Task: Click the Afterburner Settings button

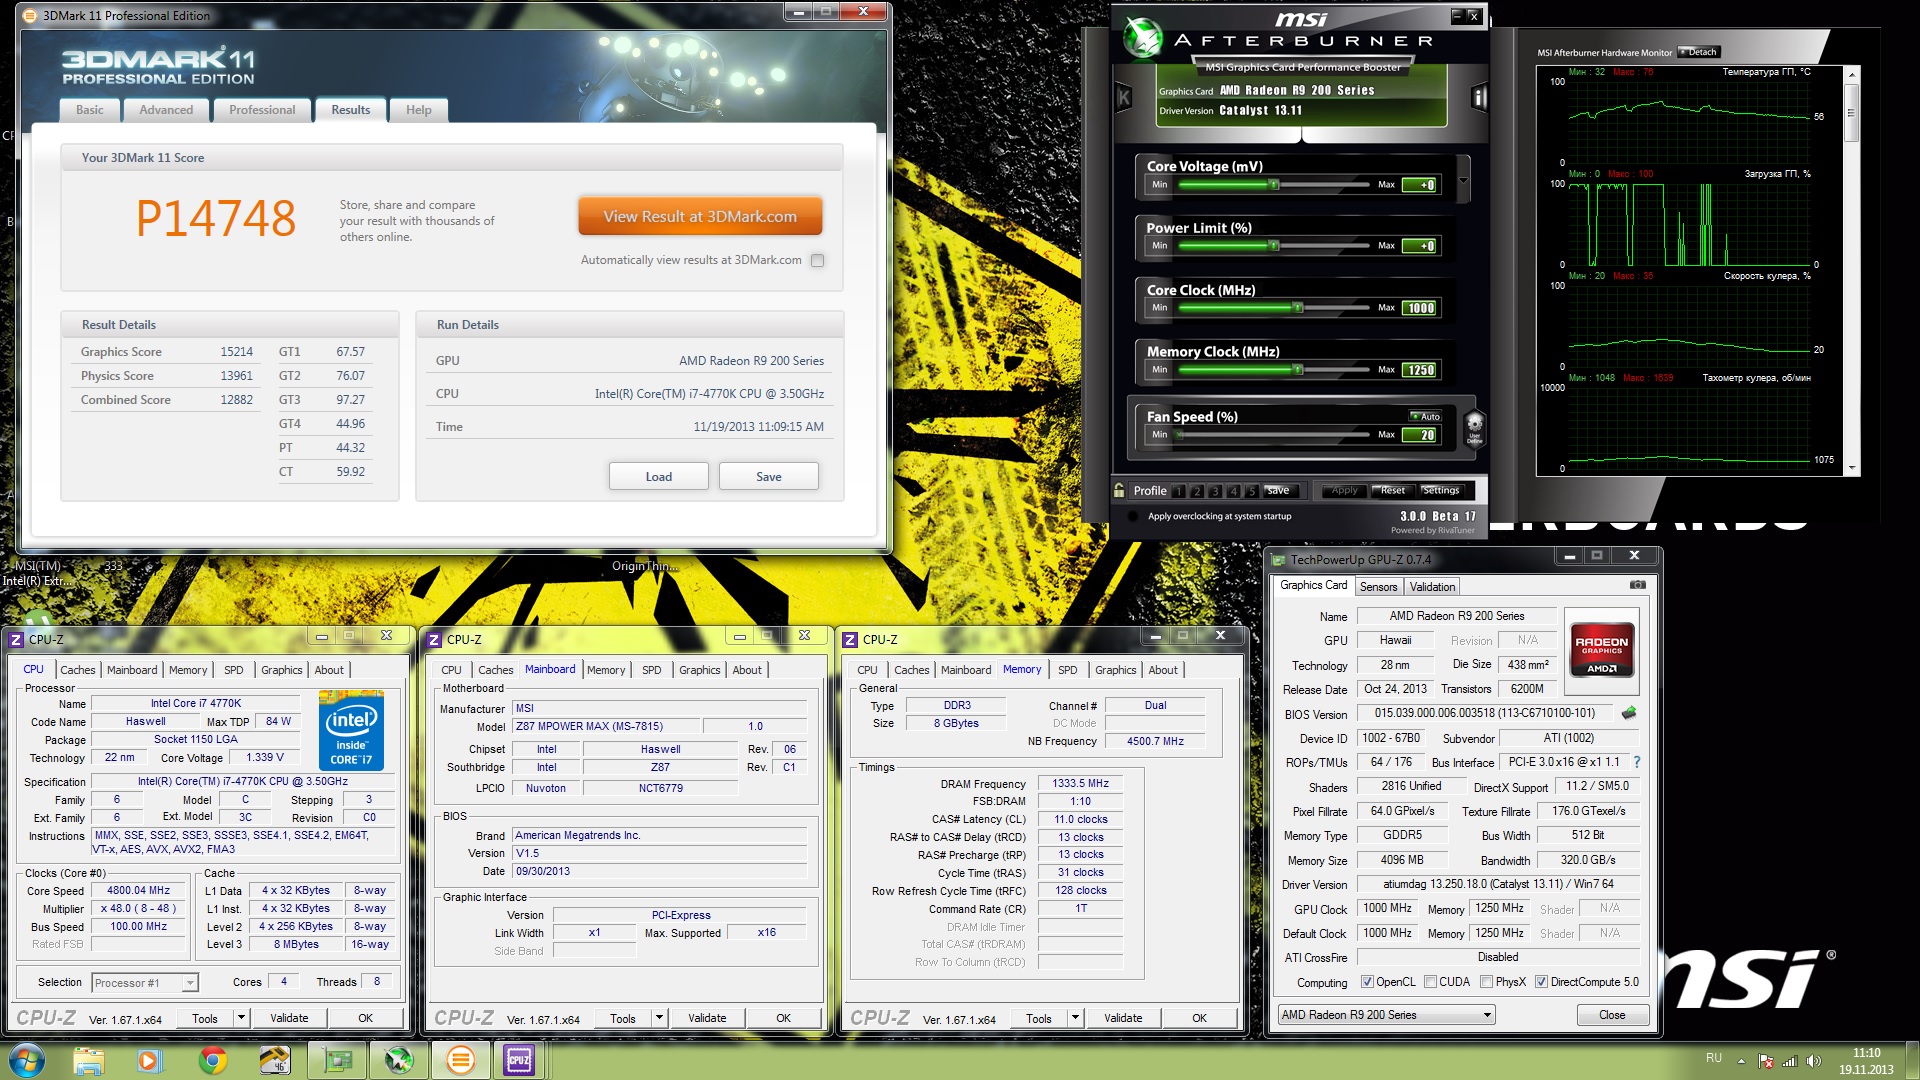Action: point(1441,490)
